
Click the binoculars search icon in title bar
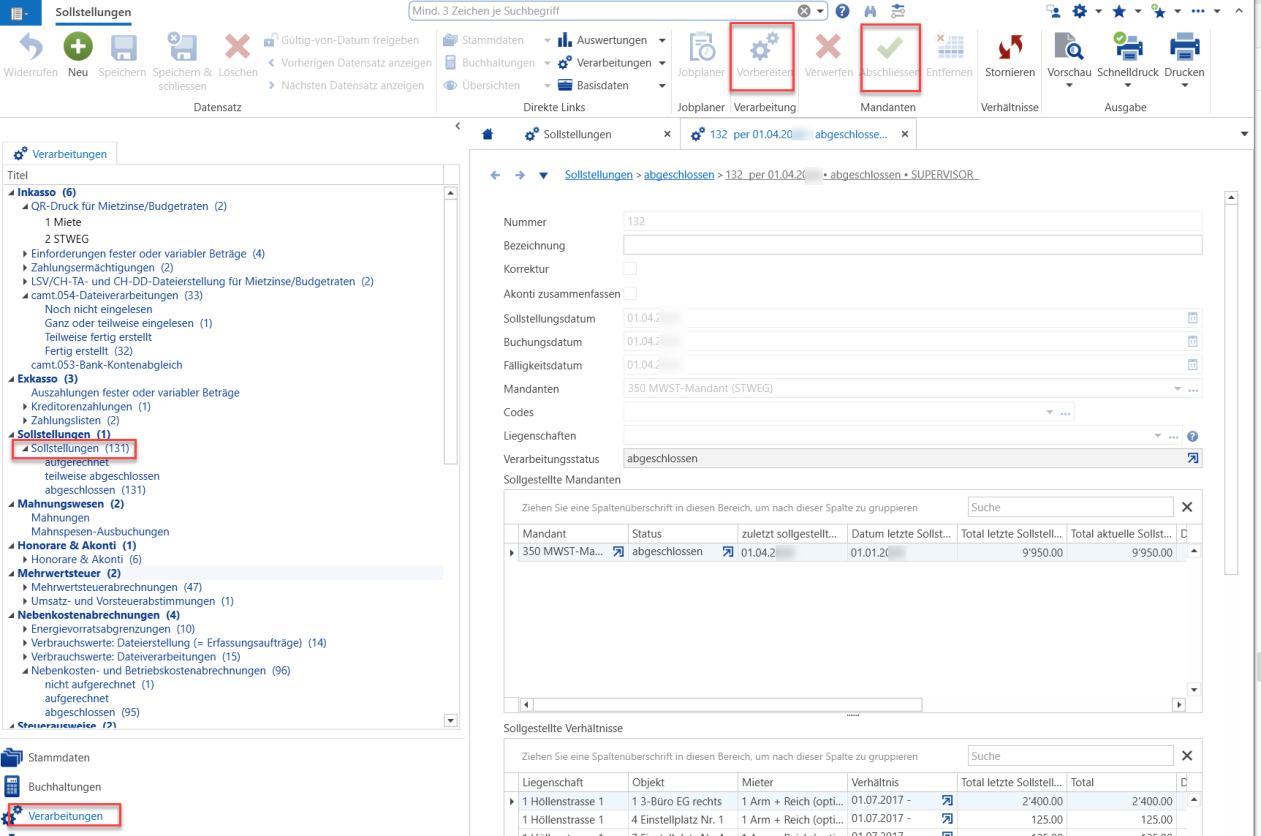pyautogui.click(x=870, y=11)
